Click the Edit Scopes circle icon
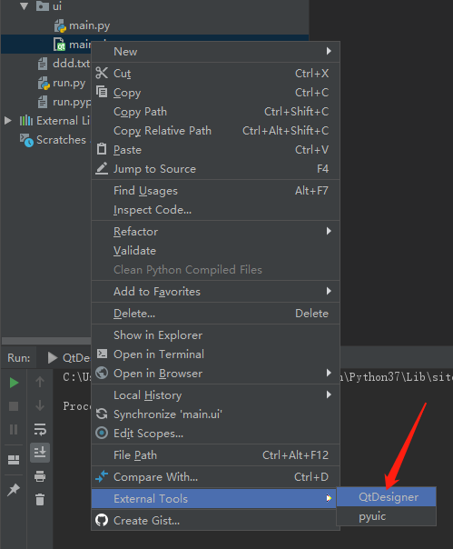Viewport: 453px width, 549px height. tap(102, 433)
